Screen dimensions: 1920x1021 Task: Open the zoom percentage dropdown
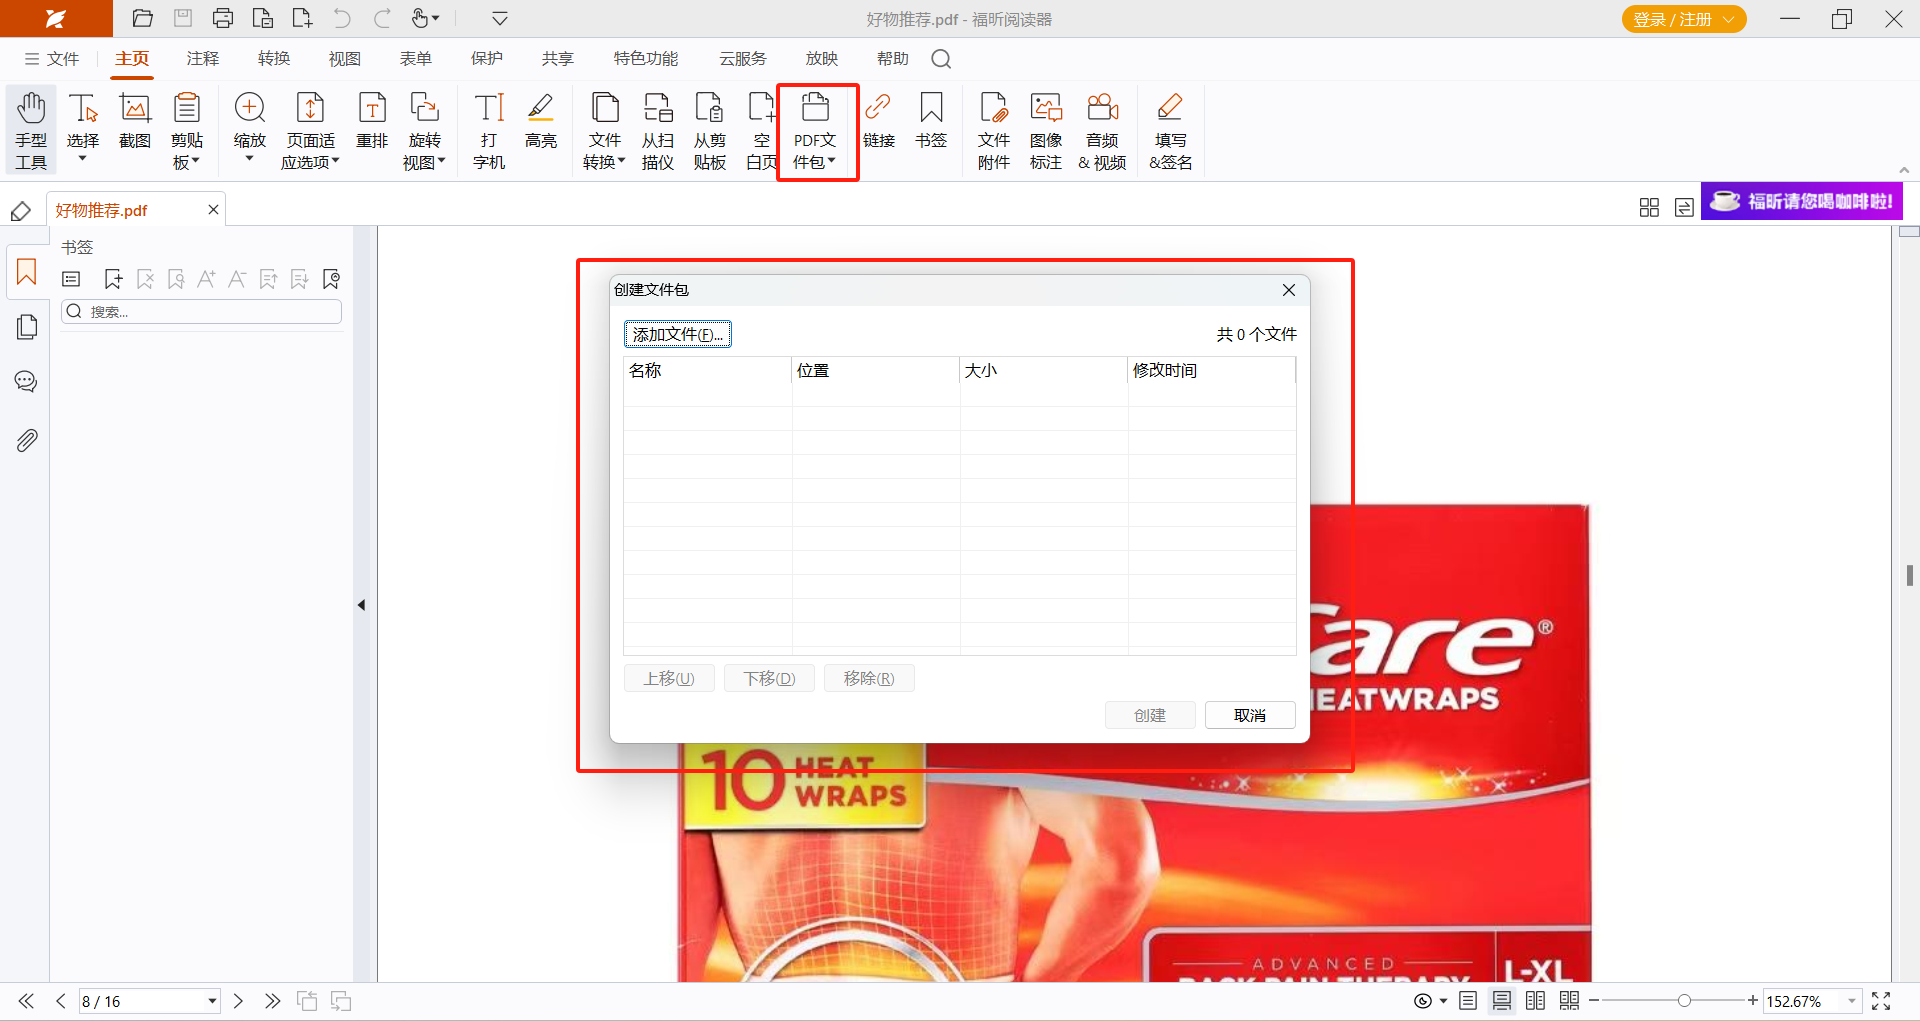pos(1851,1001)
